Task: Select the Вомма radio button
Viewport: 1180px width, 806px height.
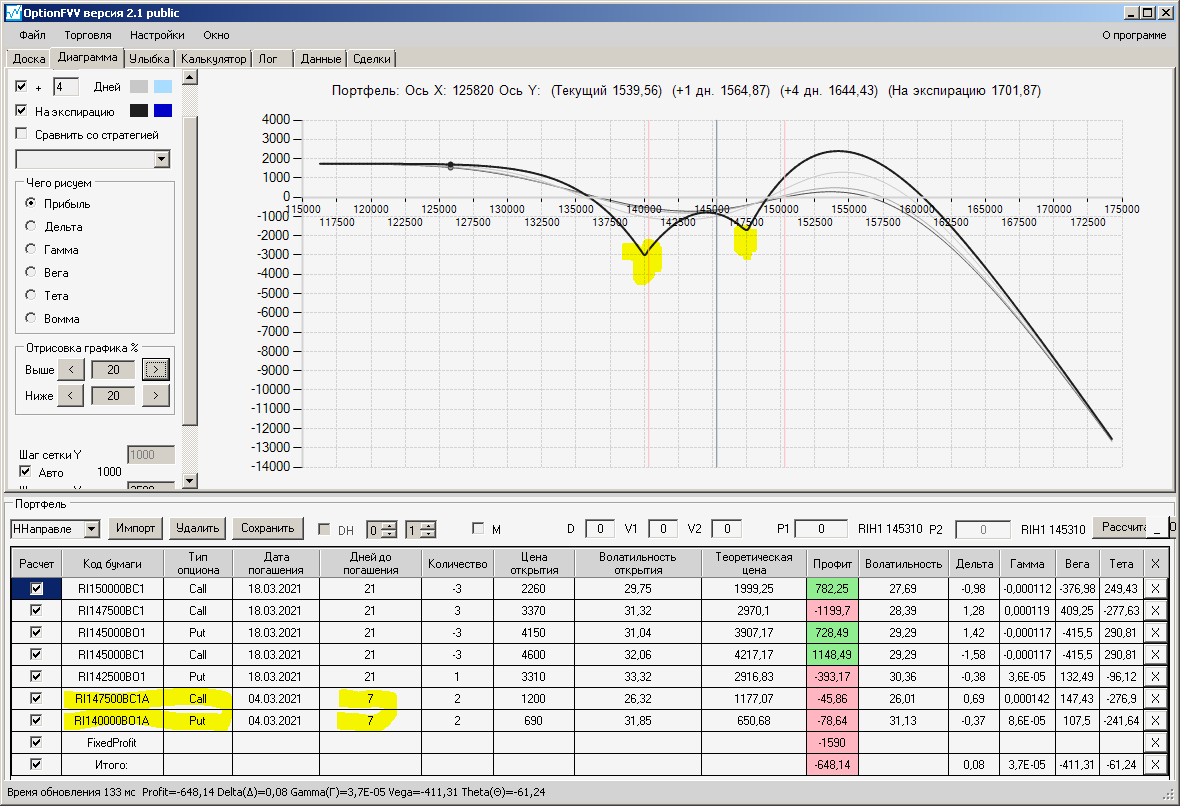Action: click(x=30, y=318)
